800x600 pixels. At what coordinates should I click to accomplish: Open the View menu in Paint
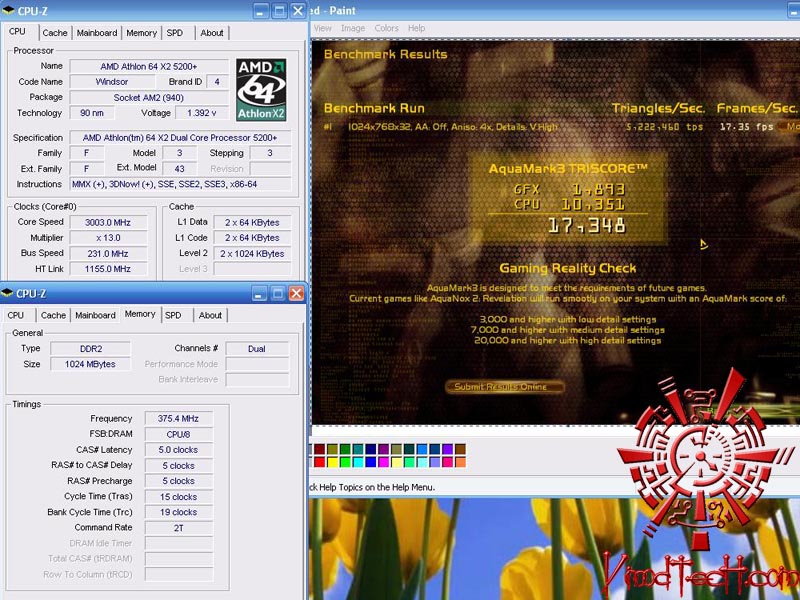(x=322, y=28)
